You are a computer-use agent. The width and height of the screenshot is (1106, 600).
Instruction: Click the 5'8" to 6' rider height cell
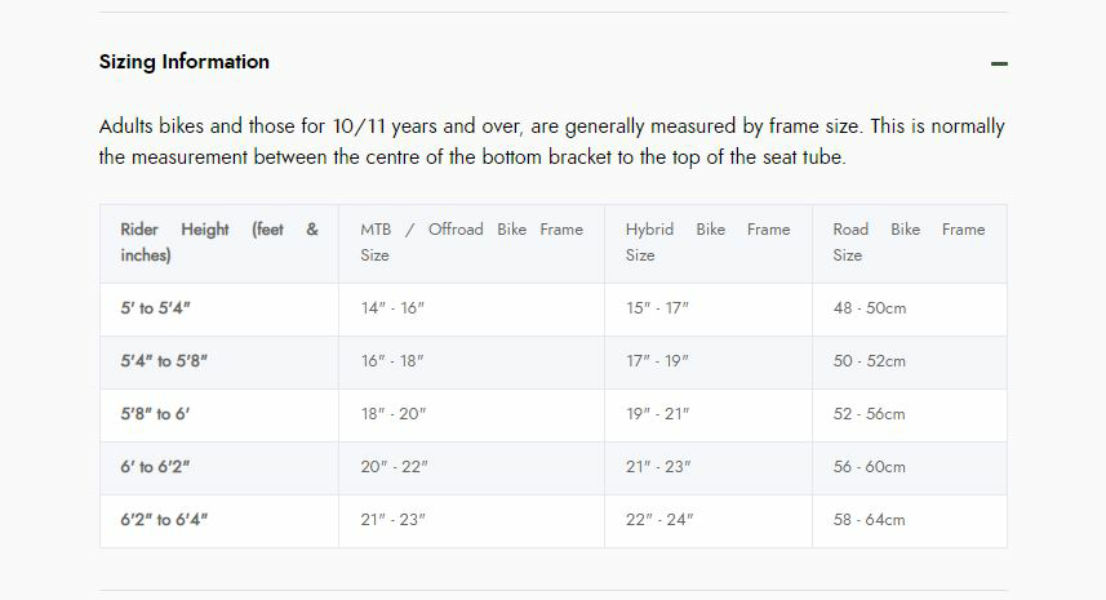click(155, 415)
